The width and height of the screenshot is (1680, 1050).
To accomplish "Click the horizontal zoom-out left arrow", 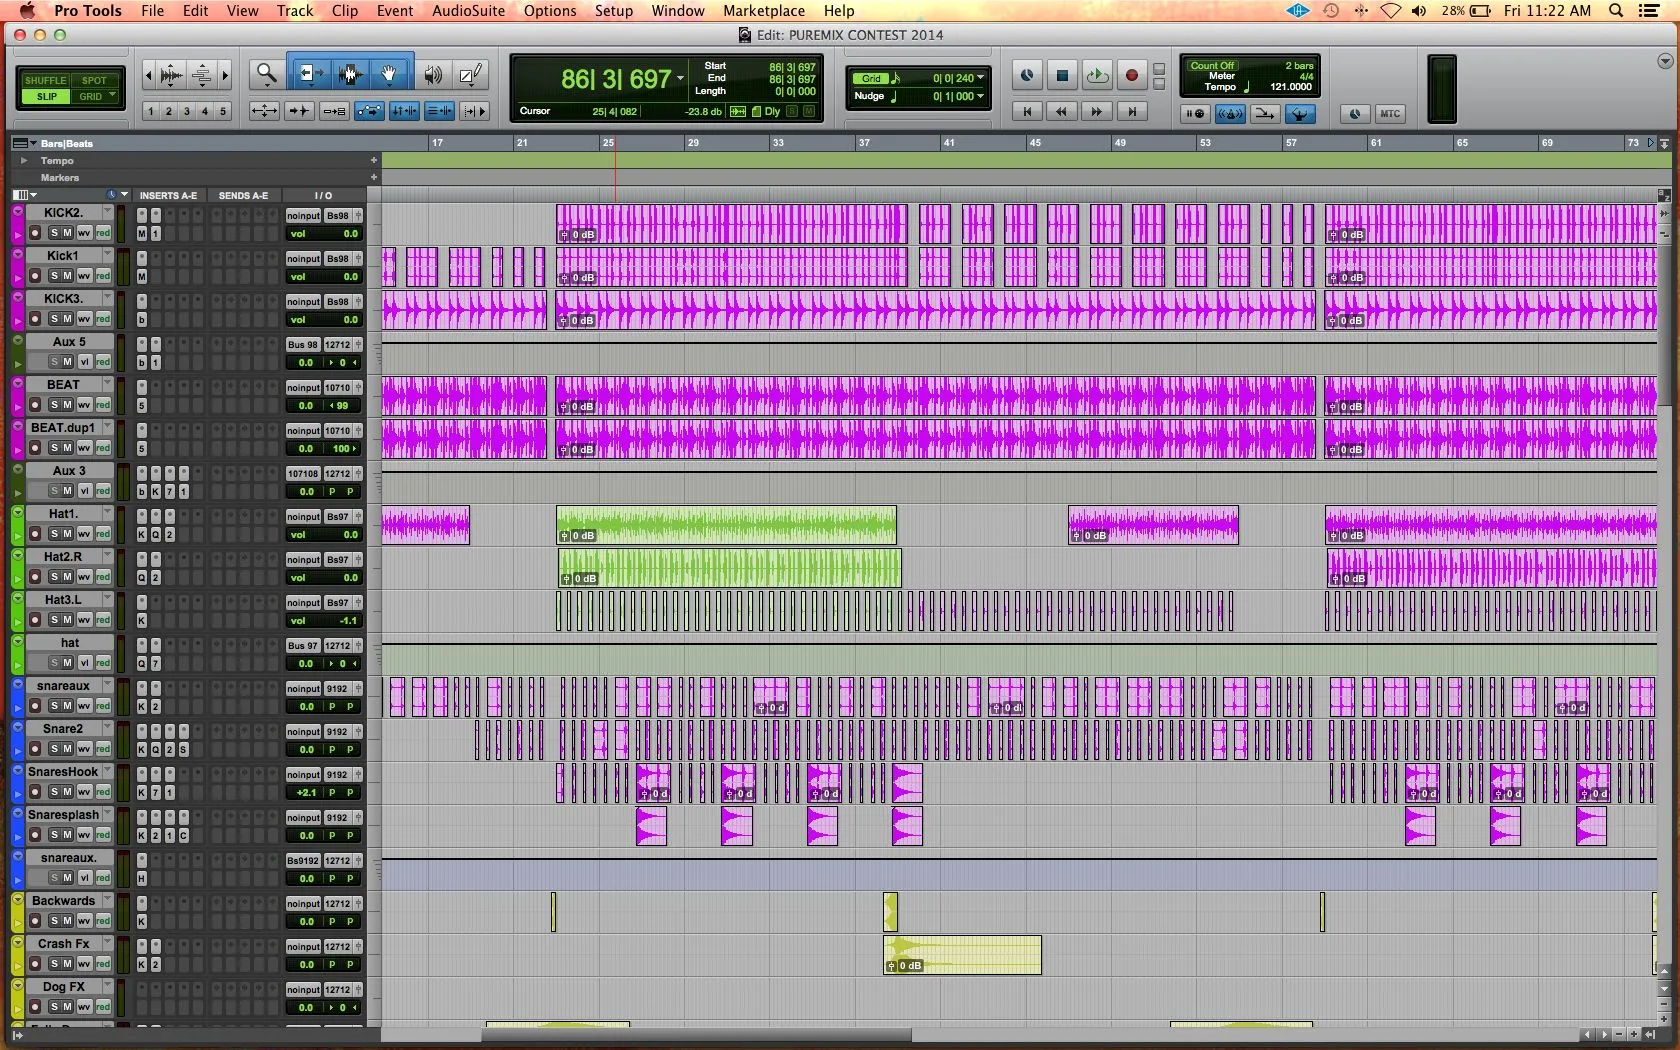I will point(149,74).
